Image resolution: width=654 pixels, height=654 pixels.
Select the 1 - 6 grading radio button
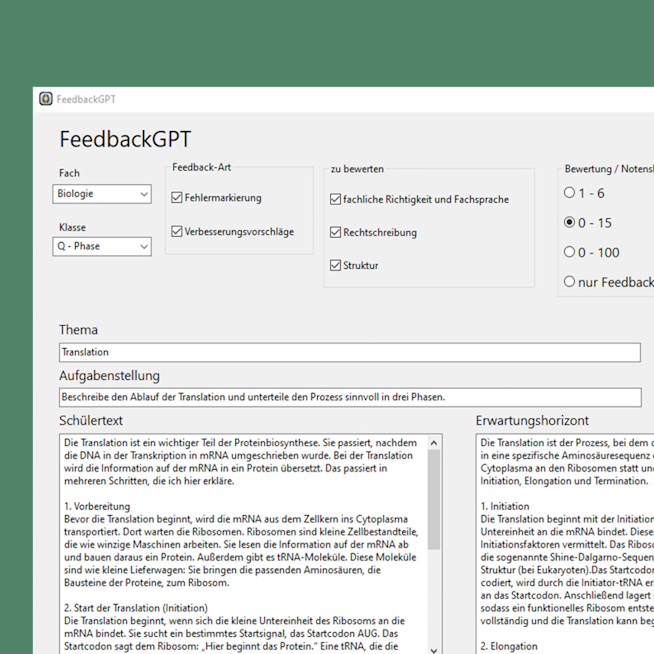569,193
